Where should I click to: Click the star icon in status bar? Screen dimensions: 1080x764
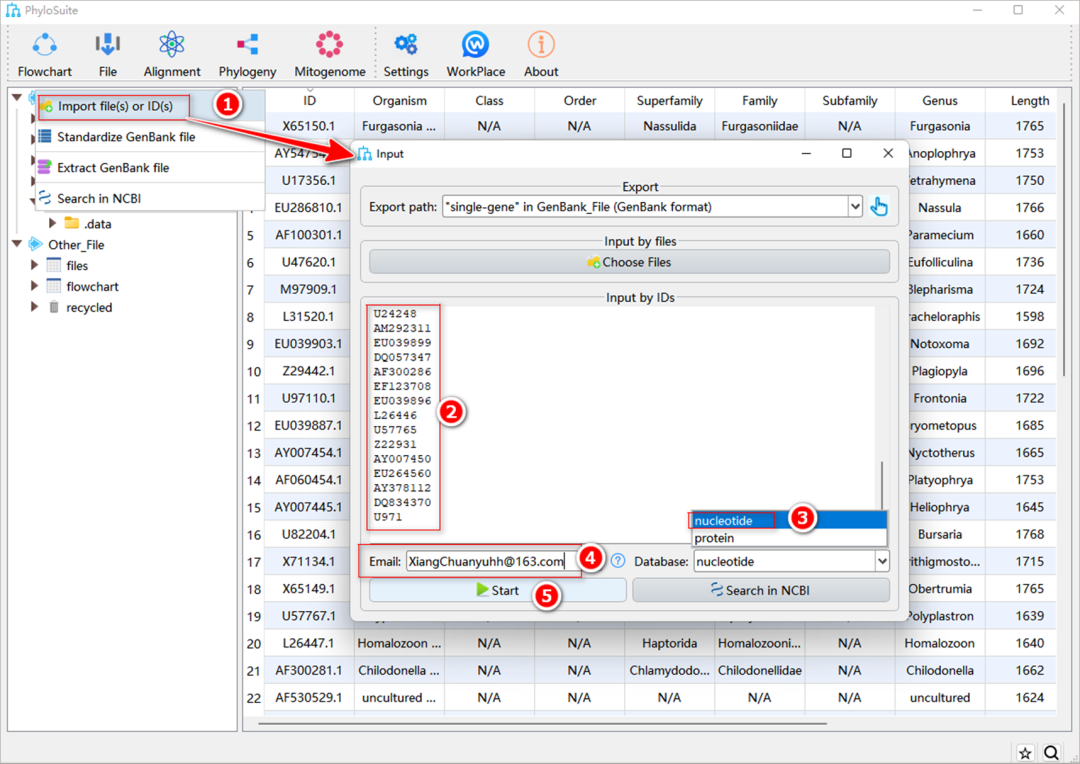1025,753
